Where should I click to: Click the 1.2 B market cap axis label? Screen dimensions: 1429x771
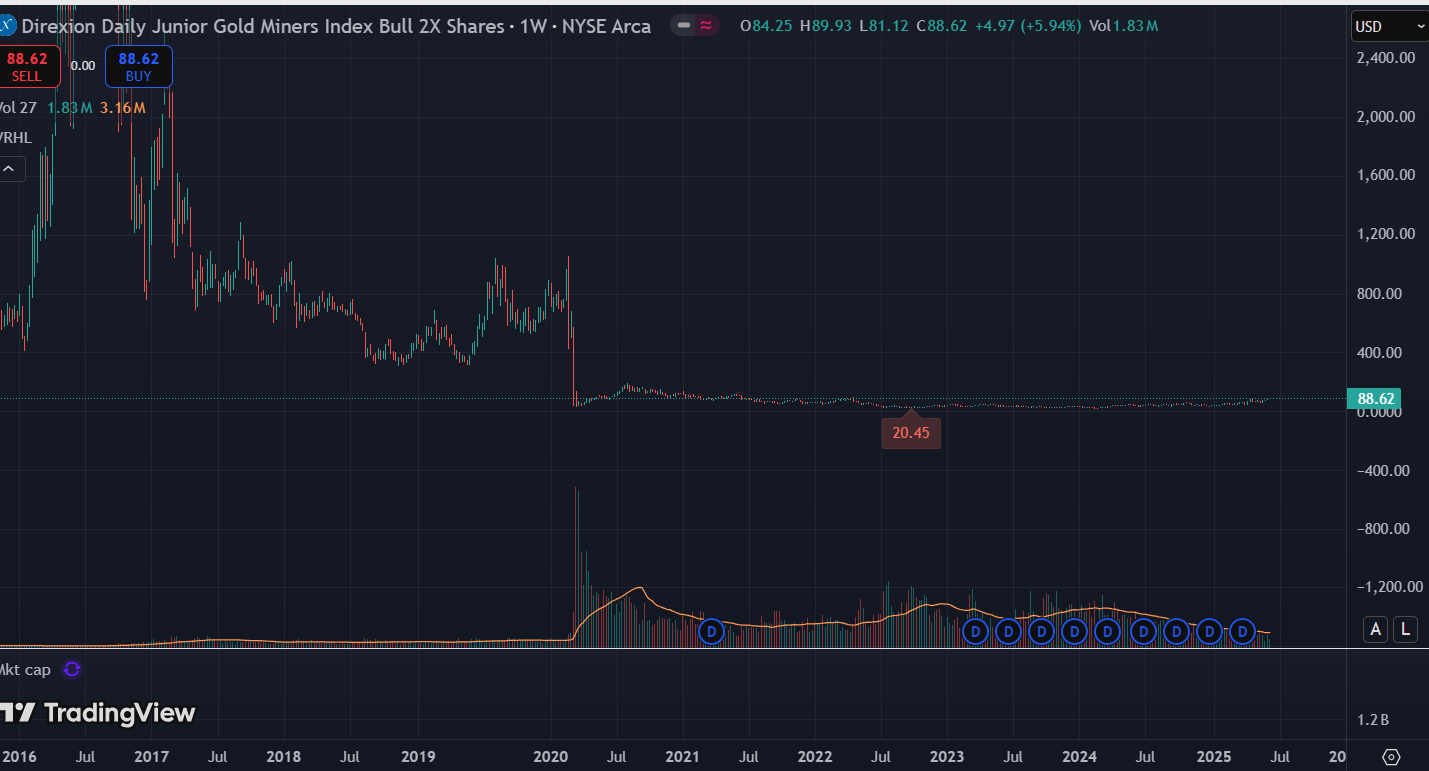pos(1373,719)
